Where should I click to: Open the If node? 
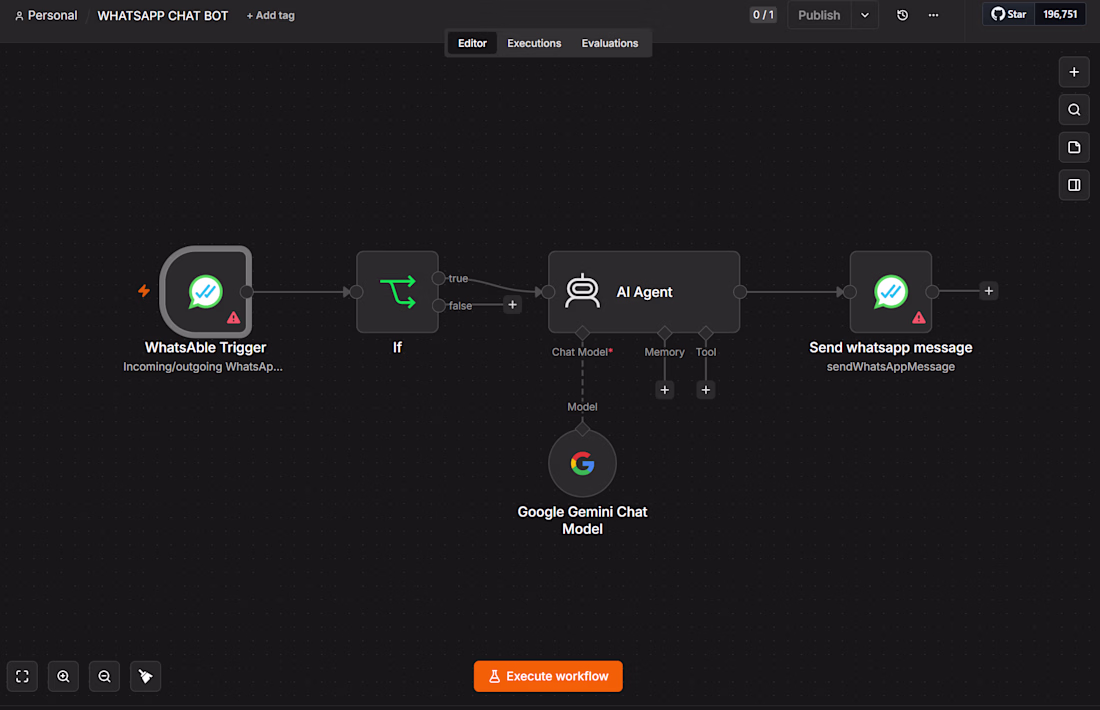pyautogui.click(x=397, y=292)
